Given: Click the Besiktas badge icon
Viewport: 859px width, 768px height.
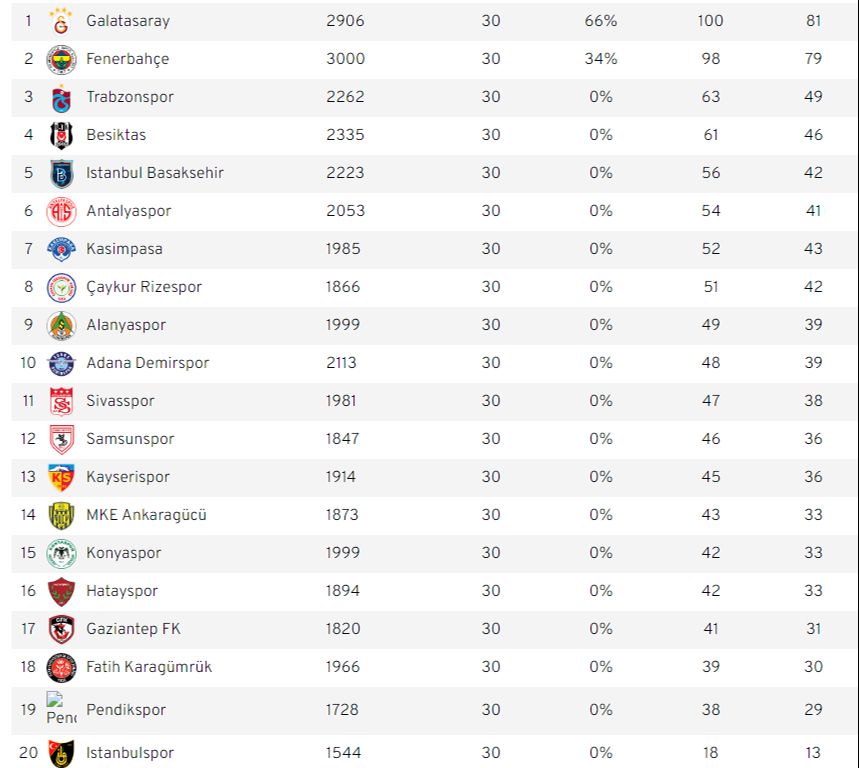Looking at the screenshot, I should click(x=61, y=135).
